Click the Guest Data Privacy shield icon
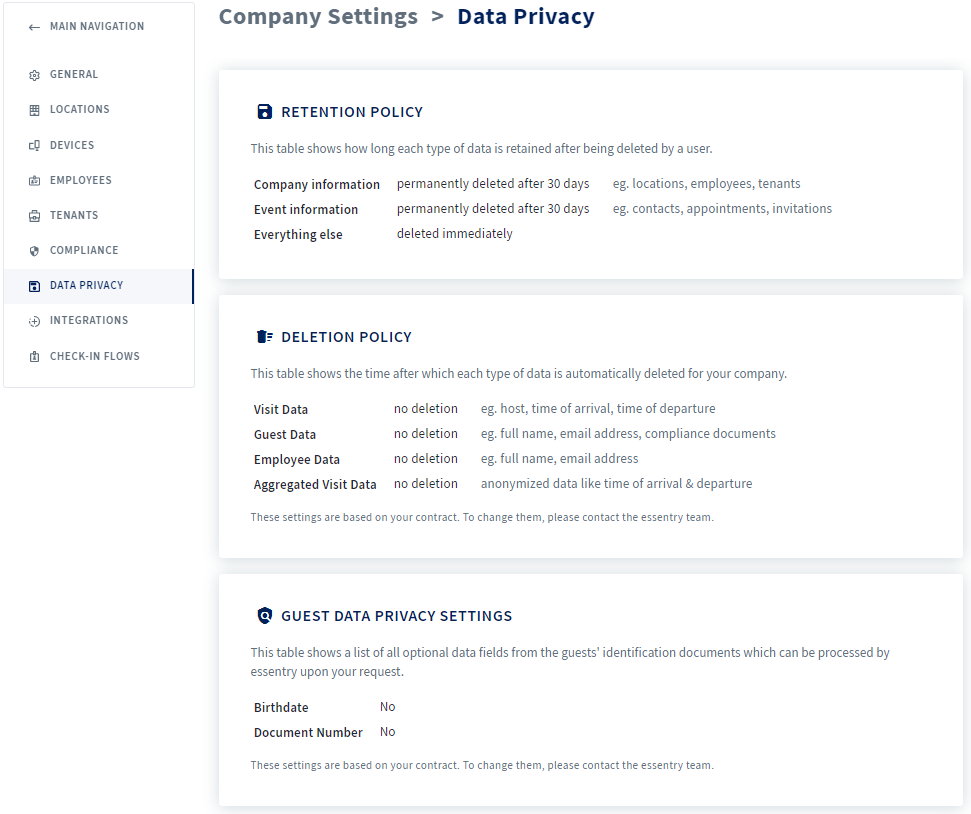Image resolution: width=971 pixels, height=814 pixels. pos(264,615)
